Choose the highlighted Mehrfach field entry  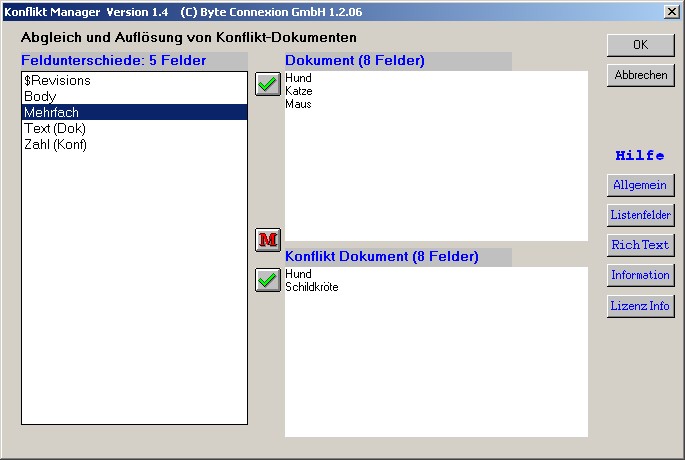(51, 113)
